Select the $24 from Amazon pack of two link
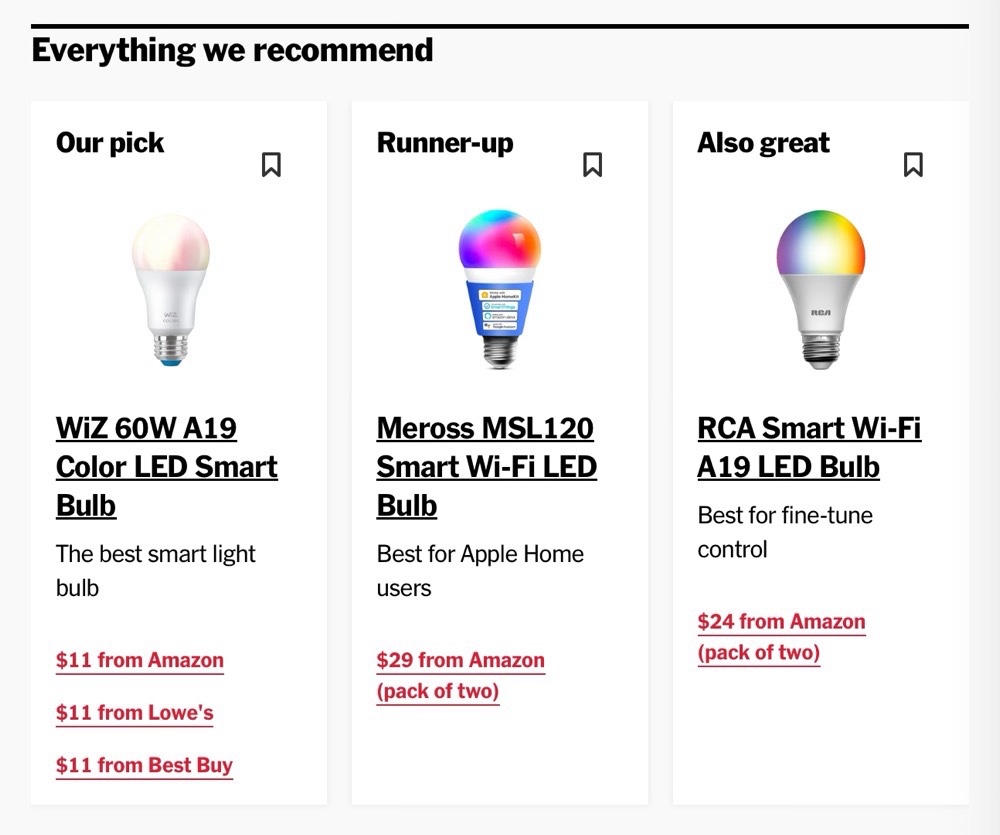The image size is (1000, 835). [781, 637]
